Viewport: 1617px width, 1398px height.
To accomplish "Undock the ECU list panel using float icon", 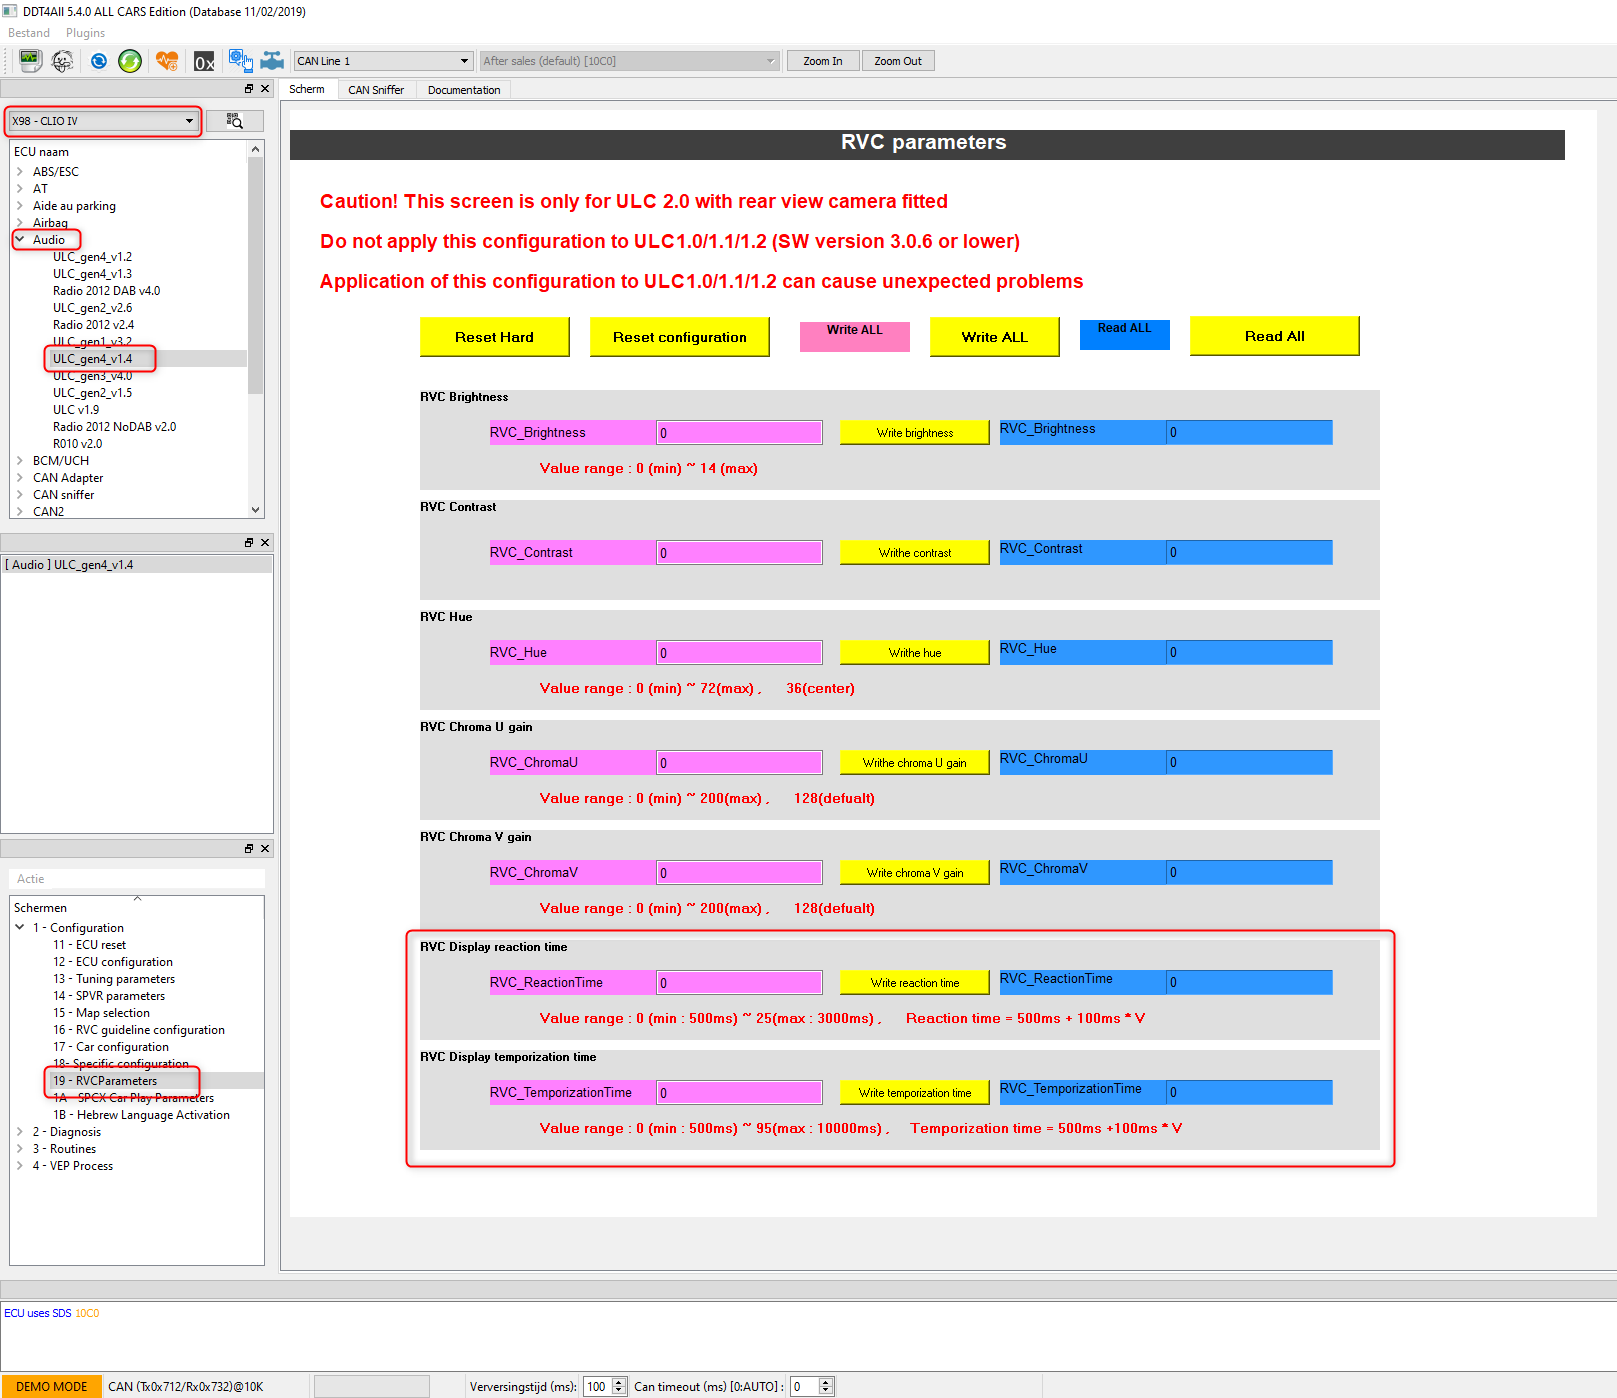I will point(249,89).
